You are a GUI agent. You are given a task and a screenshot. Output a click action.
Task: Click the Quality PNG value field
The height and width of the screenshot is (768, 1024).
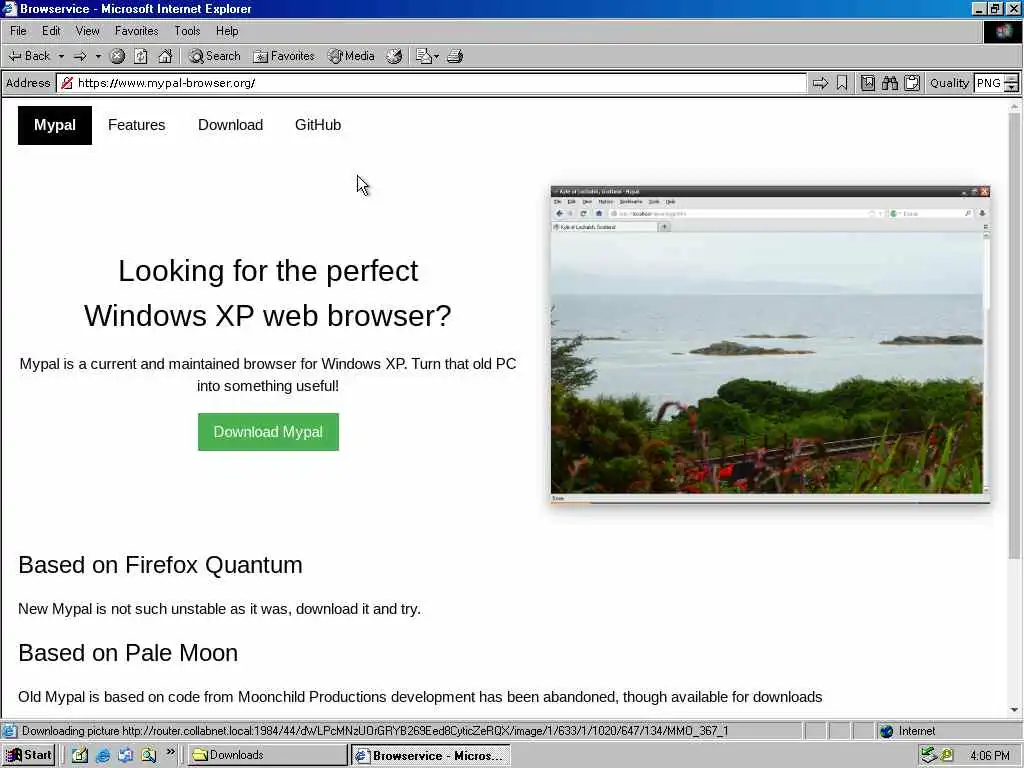click(x=989, y=83)
